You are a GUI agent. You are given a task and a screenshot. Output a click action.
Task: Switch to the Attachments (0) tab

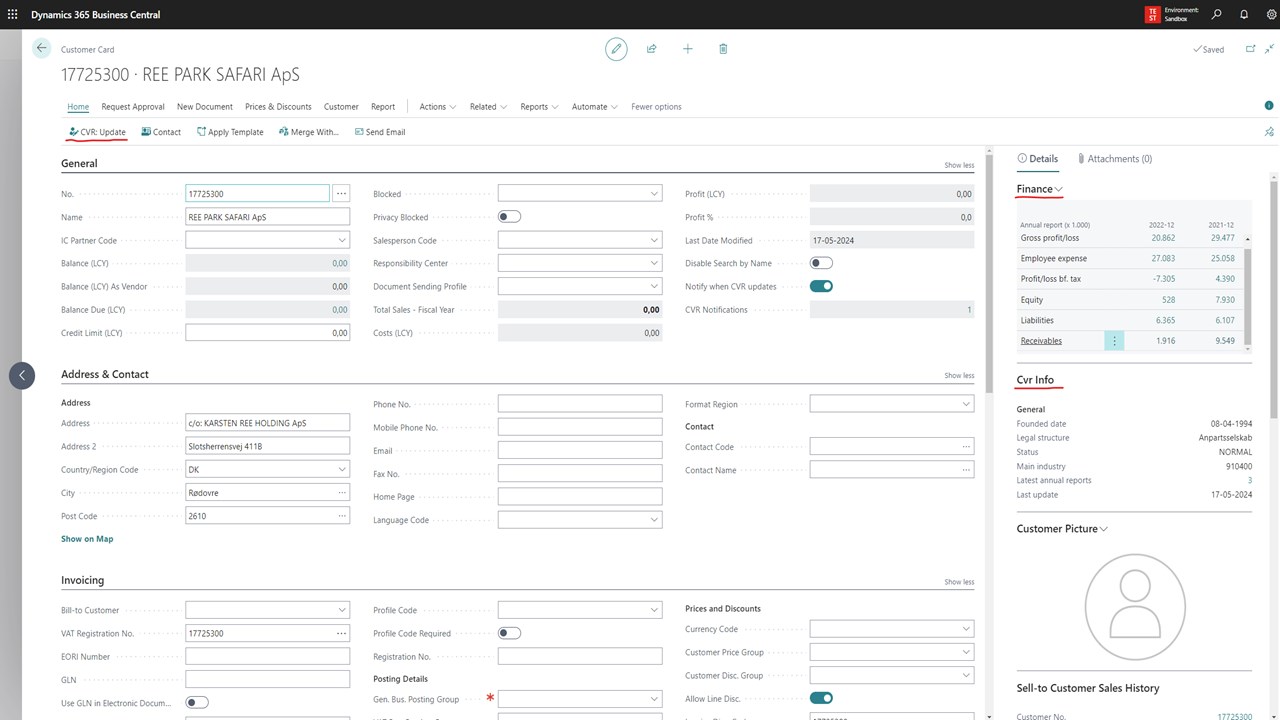pyautogui.click(x=1114, y=159)
